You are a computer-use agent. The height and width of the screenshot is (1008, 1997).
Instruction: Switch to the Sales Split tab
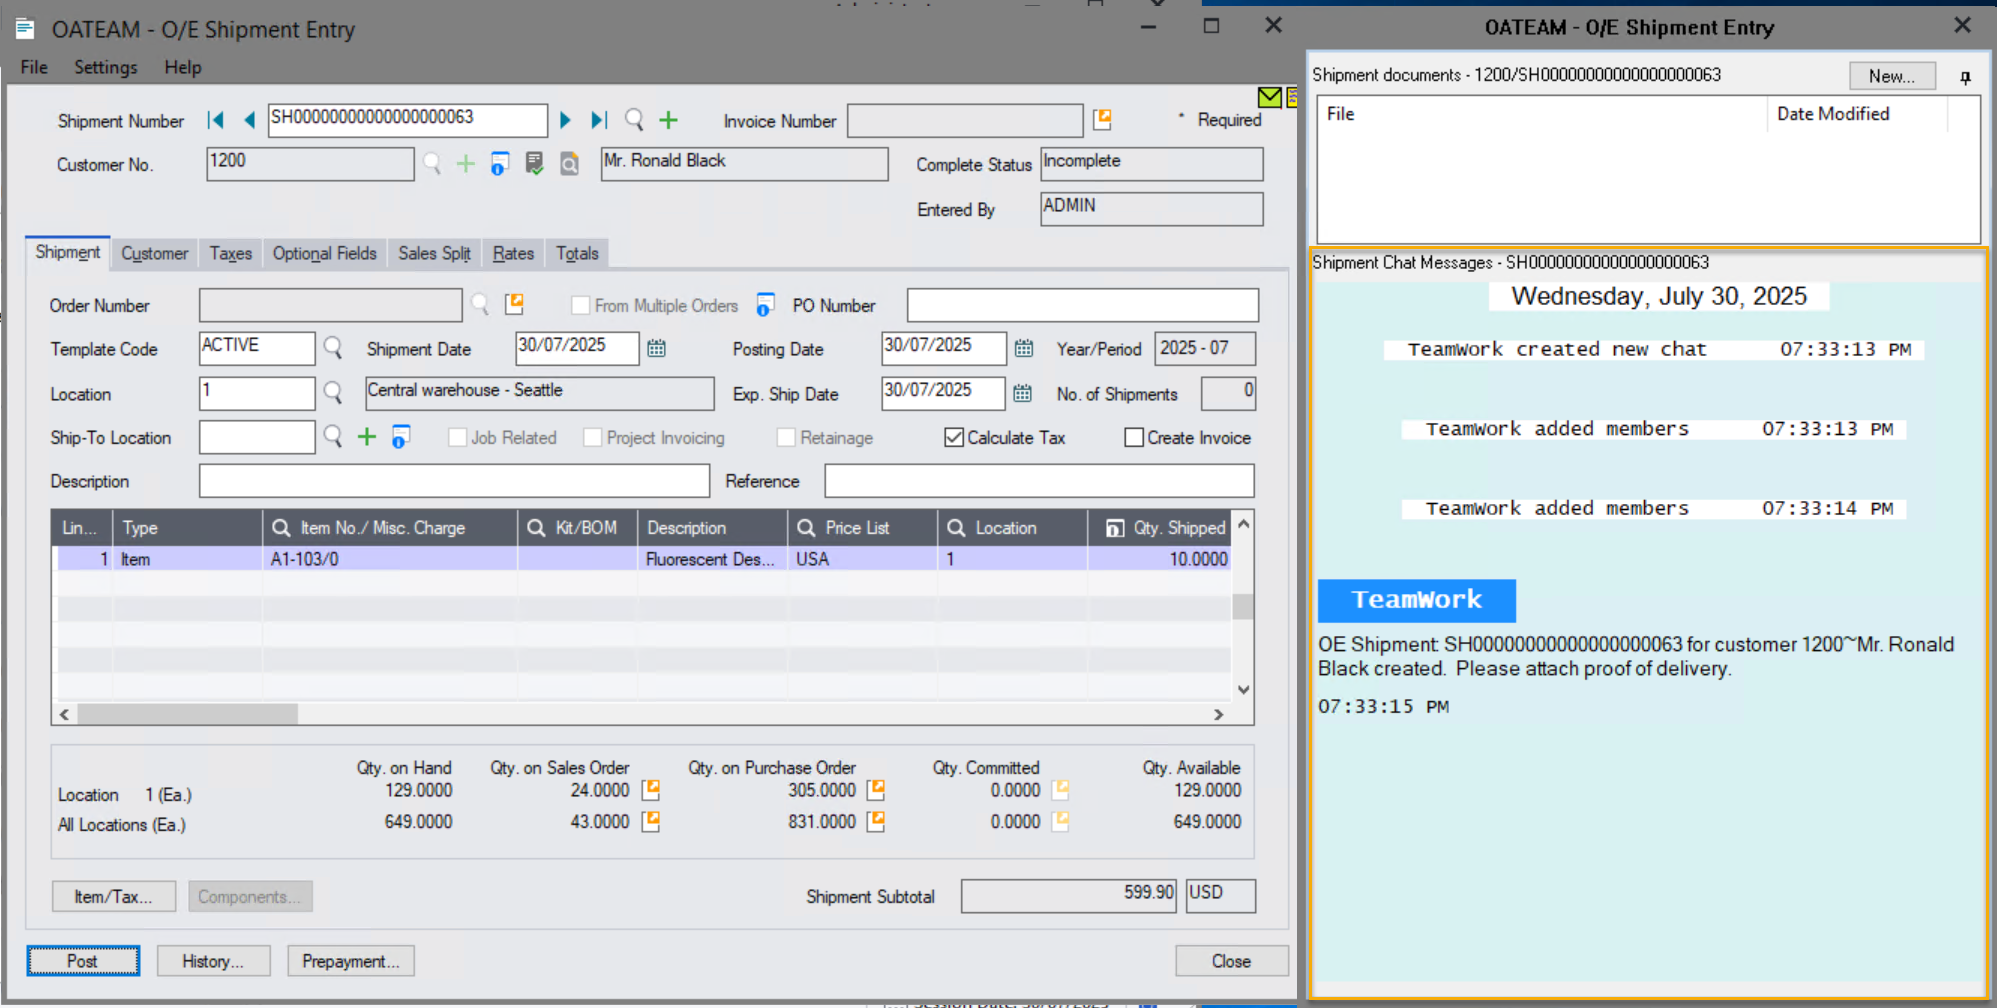(434, 253)
